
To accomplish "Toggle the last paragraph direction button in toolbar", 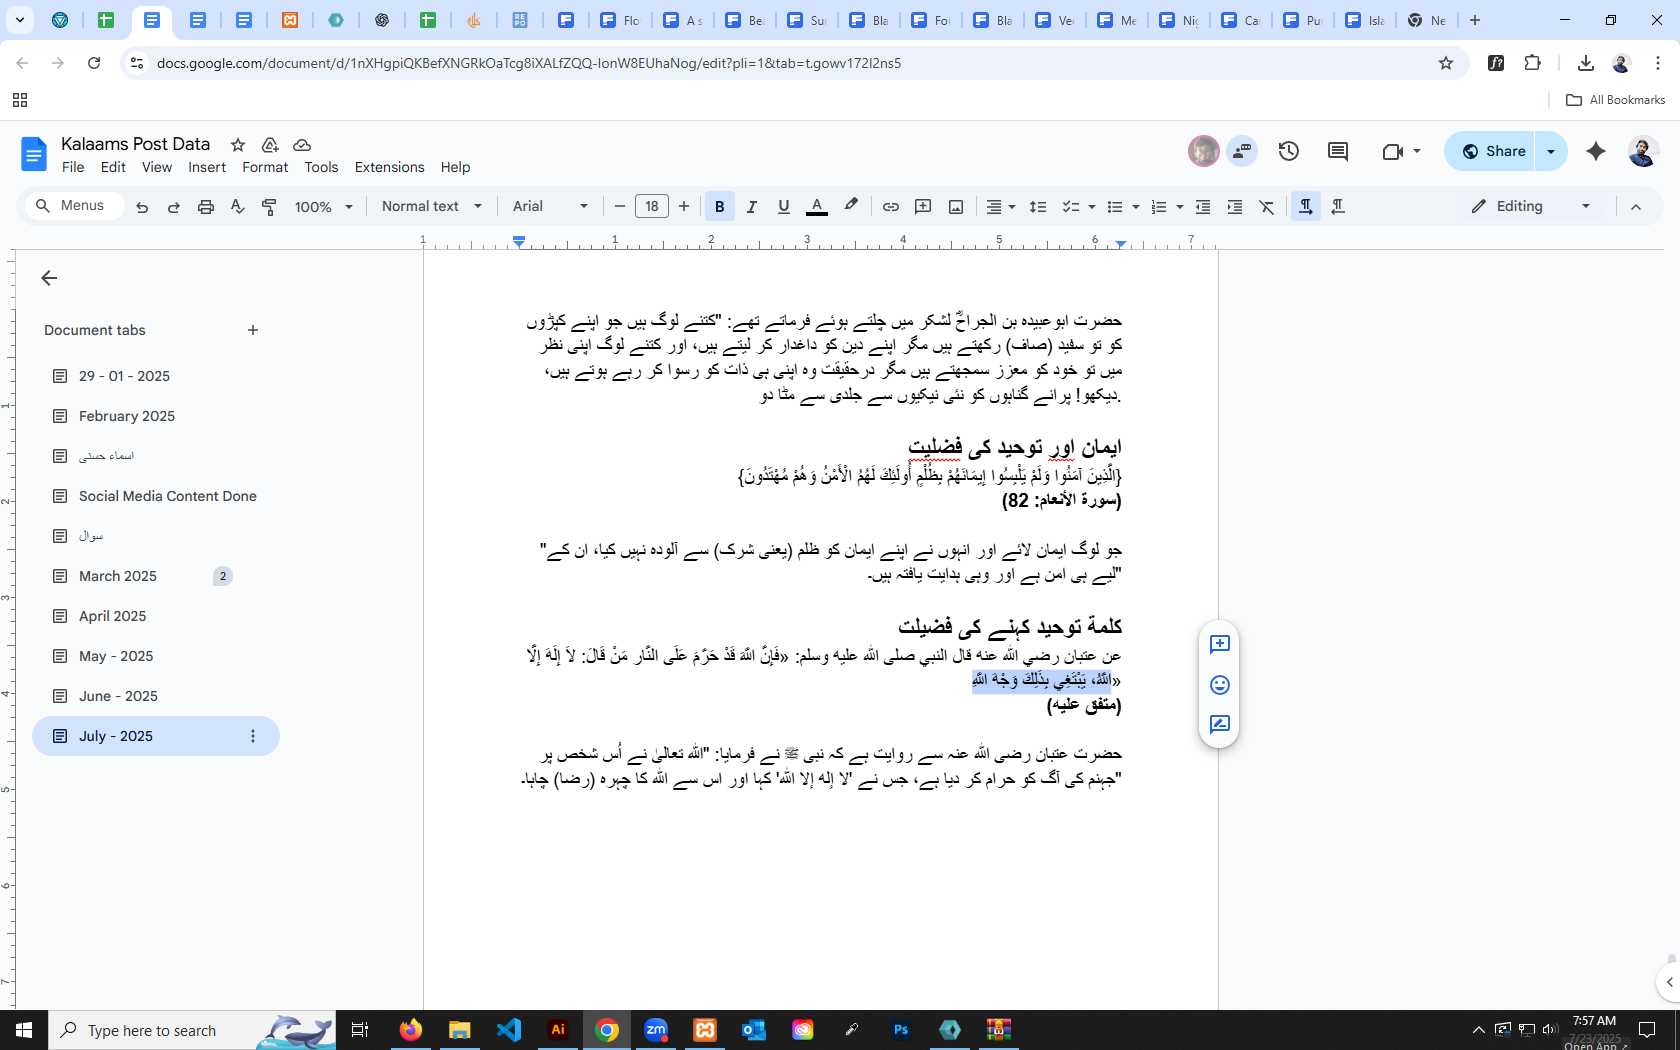I will tap(1338, 207).
